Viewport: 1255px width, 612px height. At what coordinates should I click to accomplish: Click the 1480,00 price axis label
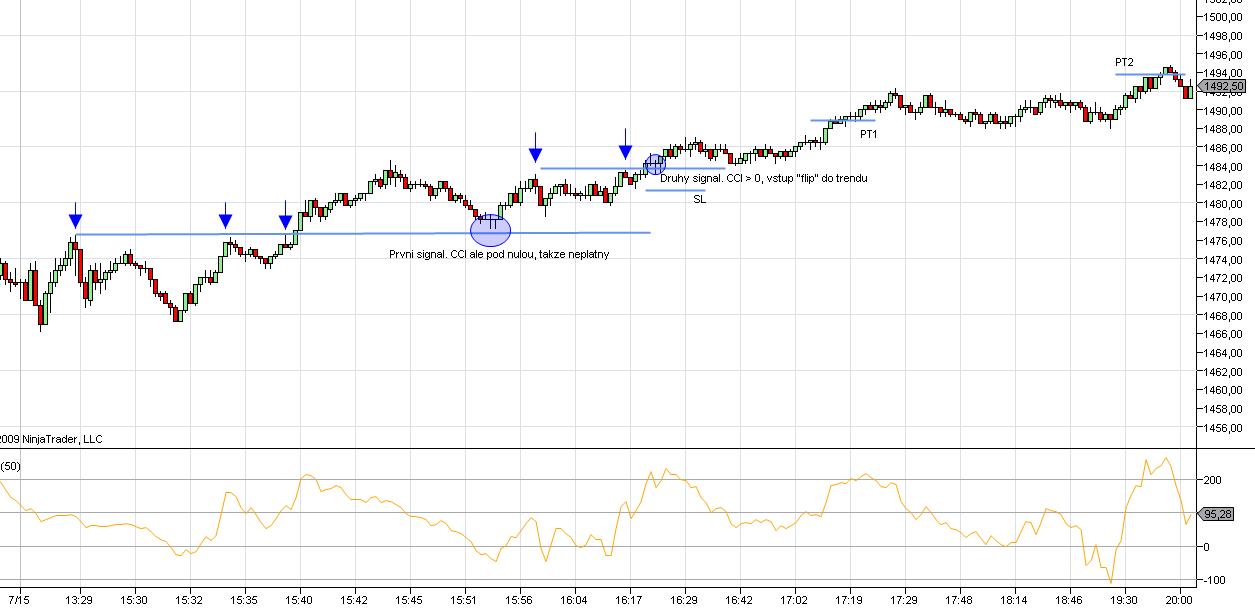1224,204
